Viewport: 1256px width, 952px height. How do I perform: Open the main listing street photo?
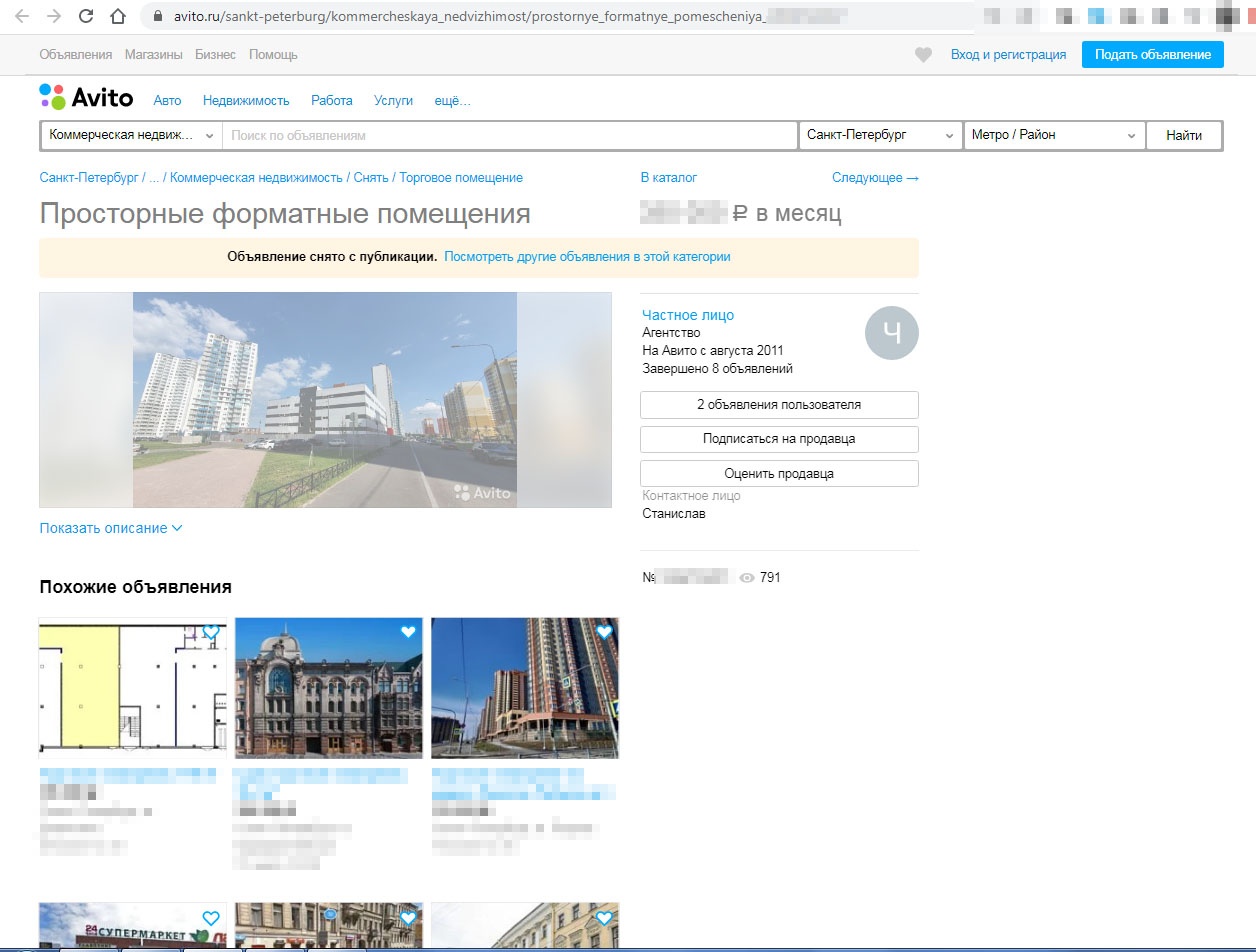[x=325, y=400]
